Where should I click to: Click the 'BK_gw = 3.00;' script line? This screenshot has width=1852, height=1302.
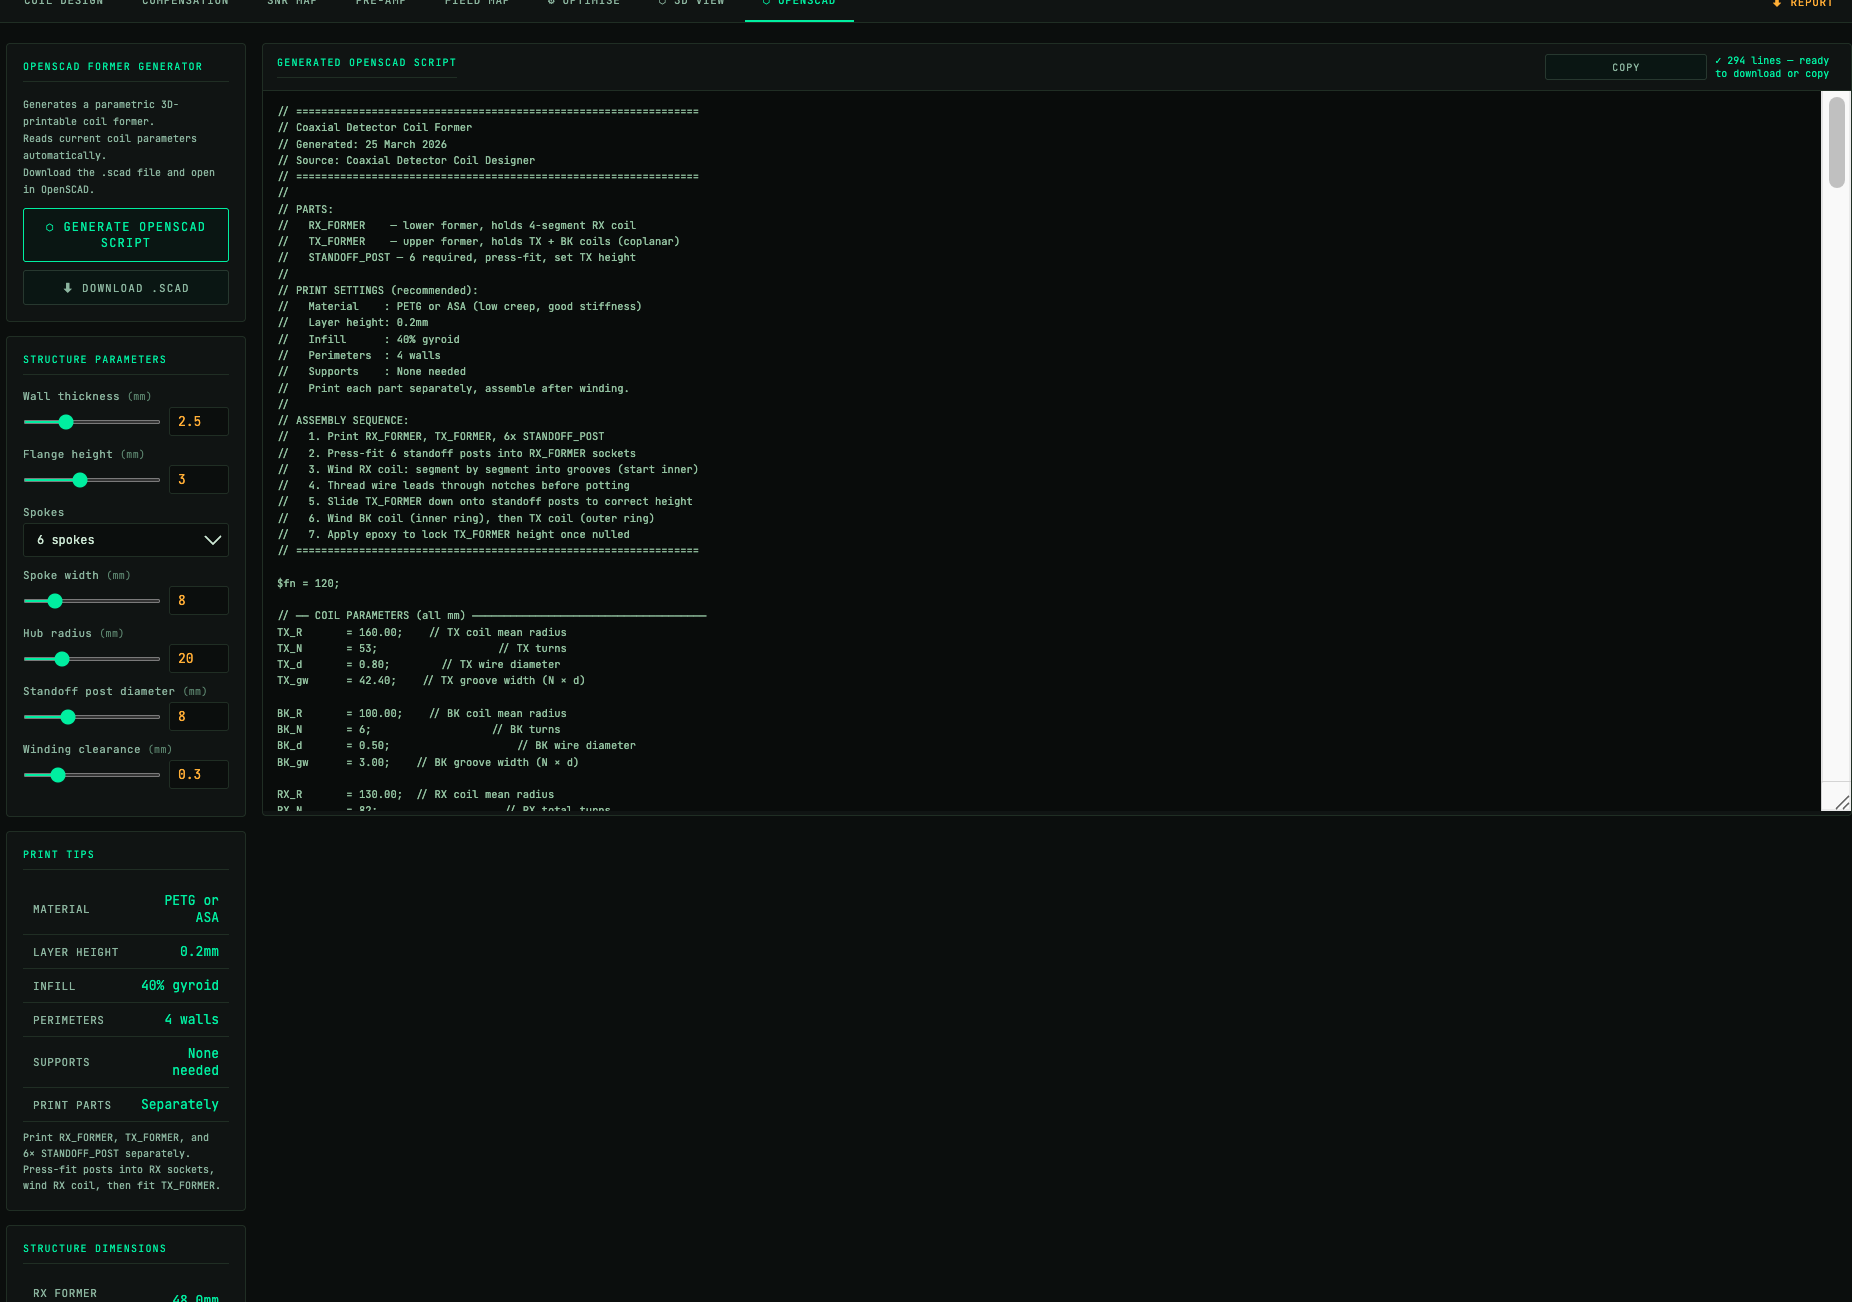coord(428,763)
